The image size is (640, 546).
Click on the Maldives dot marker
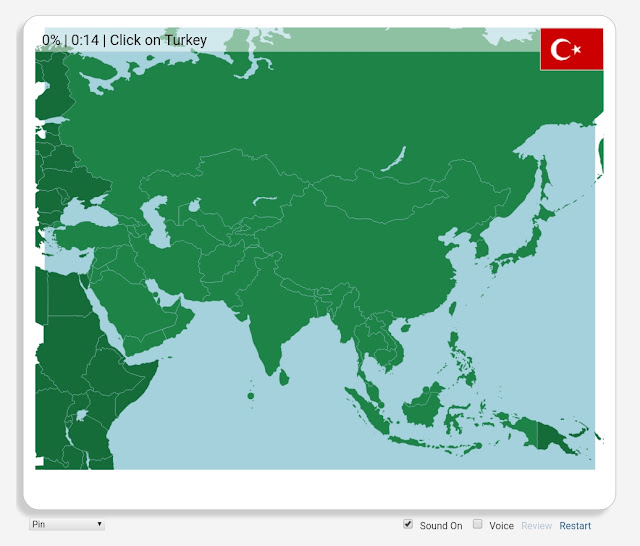click(251, 396)
